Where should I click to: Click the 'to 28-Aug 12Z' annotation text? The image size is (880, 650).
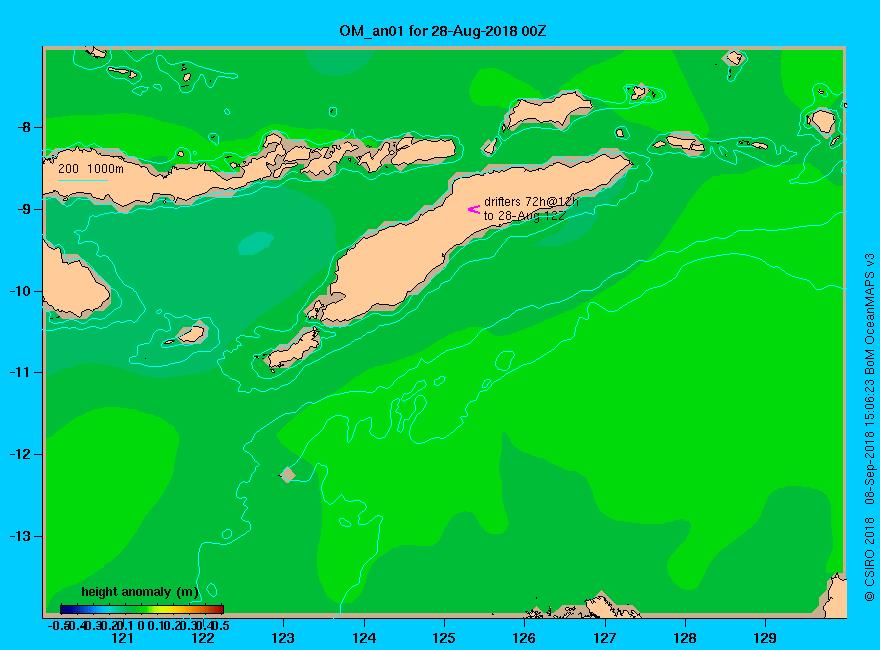tap(524, 216)
